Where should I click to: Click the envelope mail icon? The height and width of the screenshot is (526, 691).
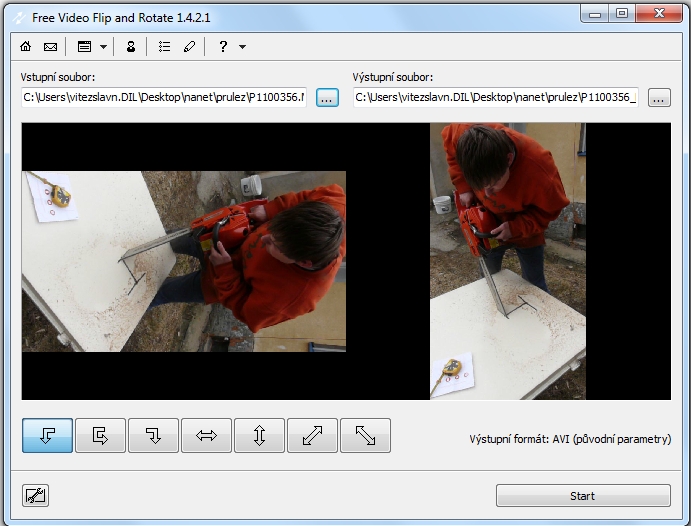point(49,47)
